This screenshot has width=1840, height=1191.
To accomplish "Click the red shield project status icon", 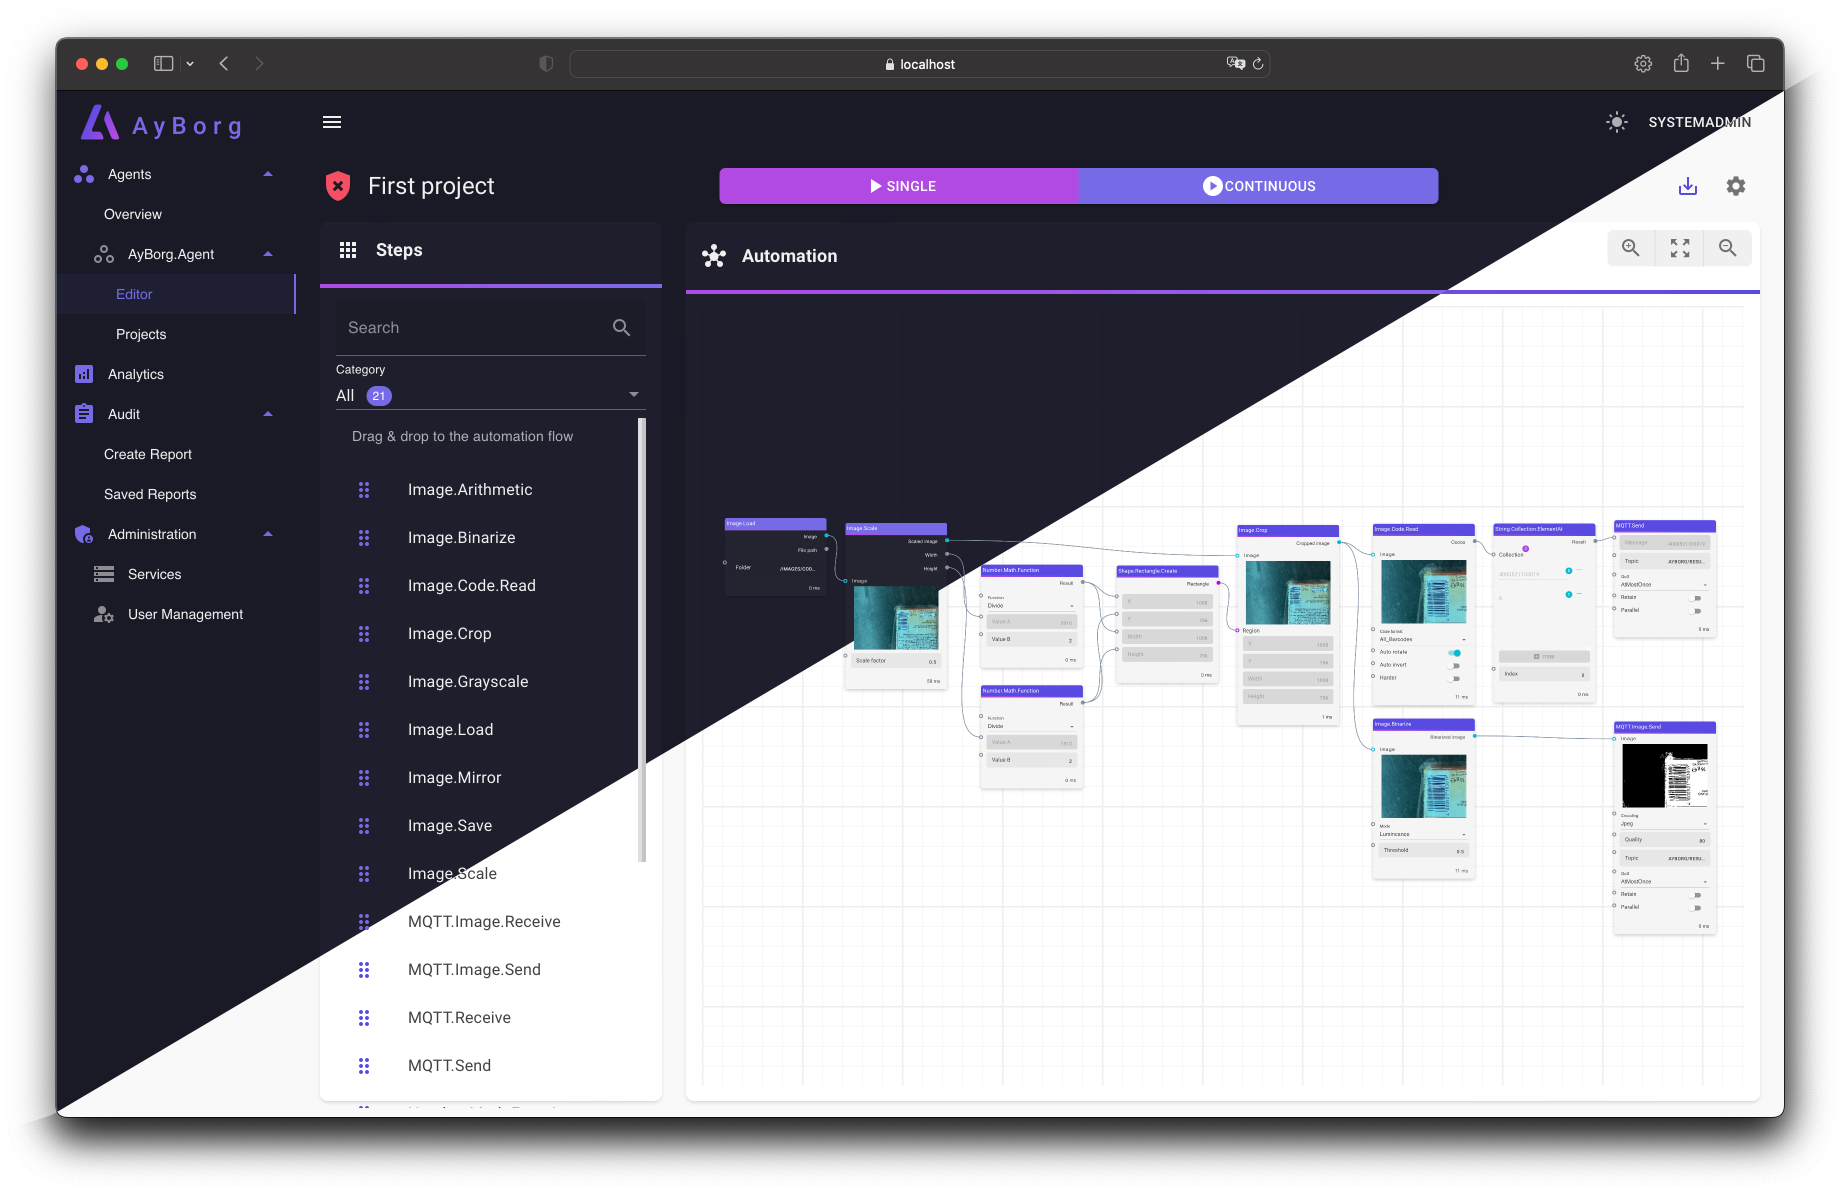I will pos(338,186).
